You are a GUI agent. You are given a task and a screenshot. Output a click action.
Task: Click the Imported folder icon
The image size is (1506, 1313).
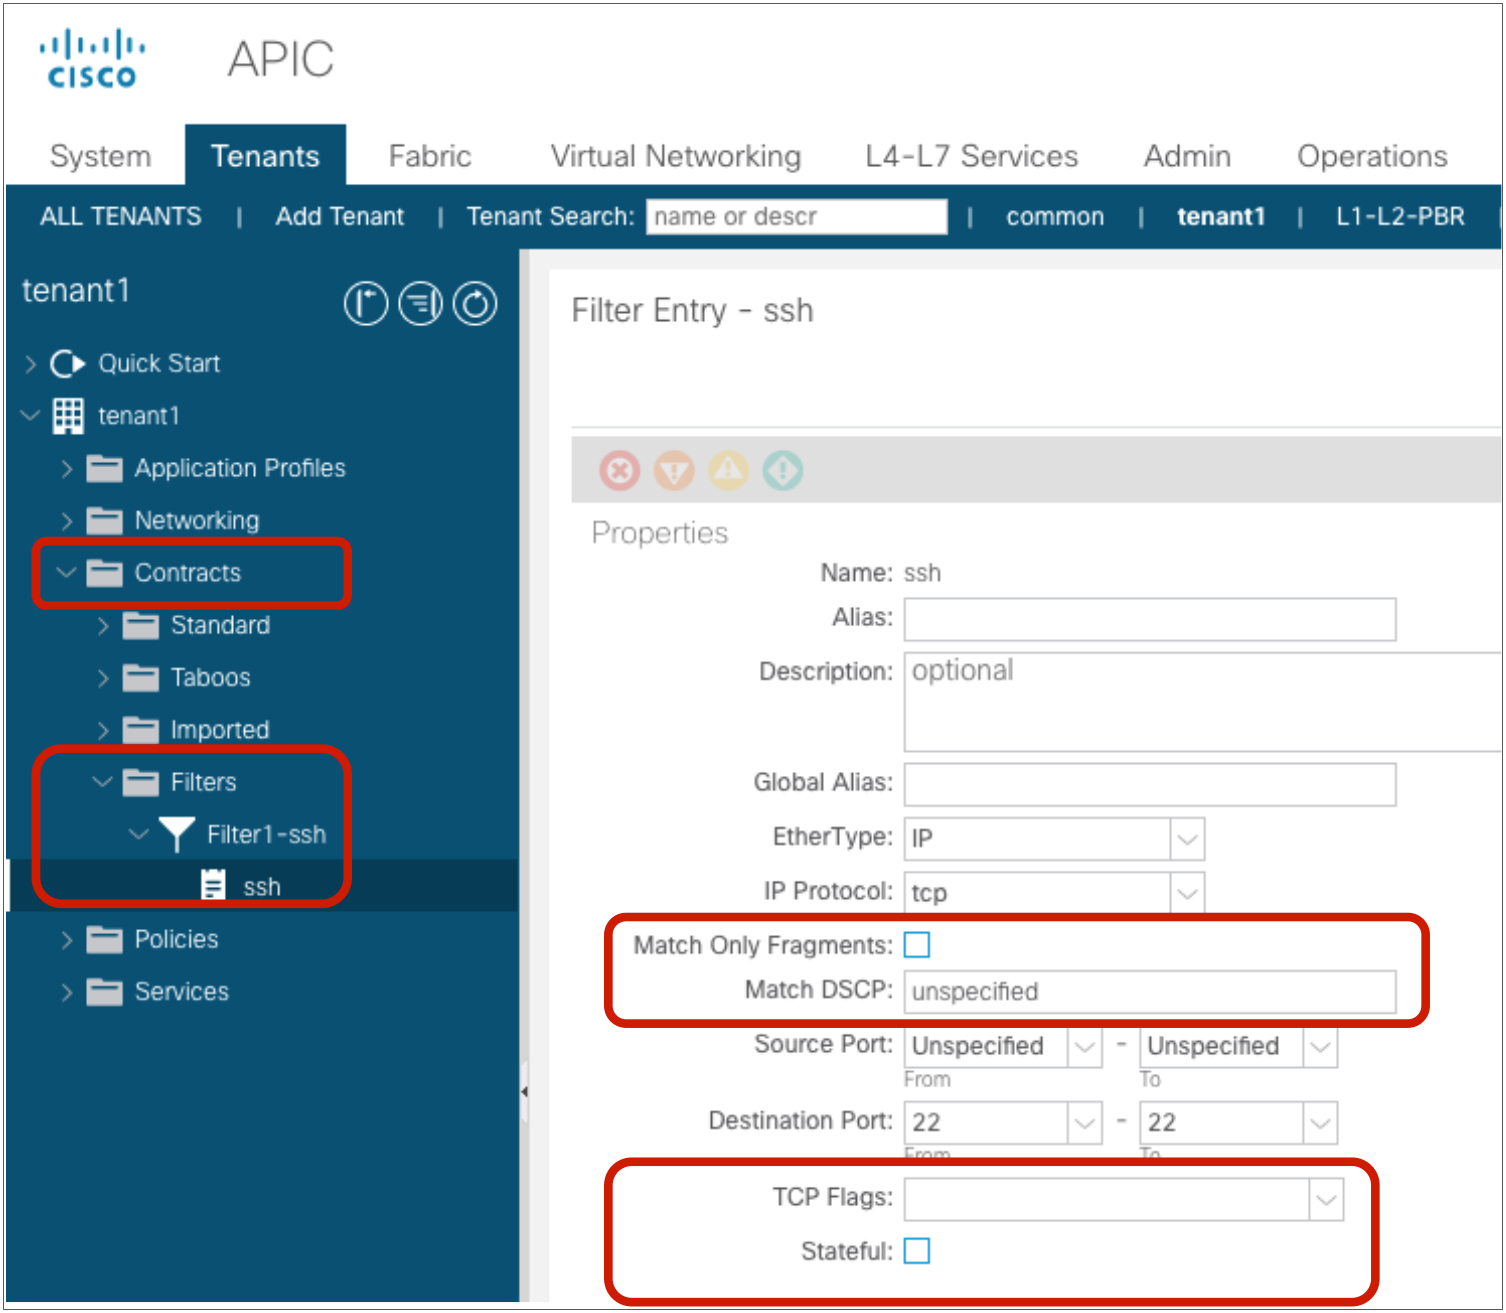click(140, 730)
